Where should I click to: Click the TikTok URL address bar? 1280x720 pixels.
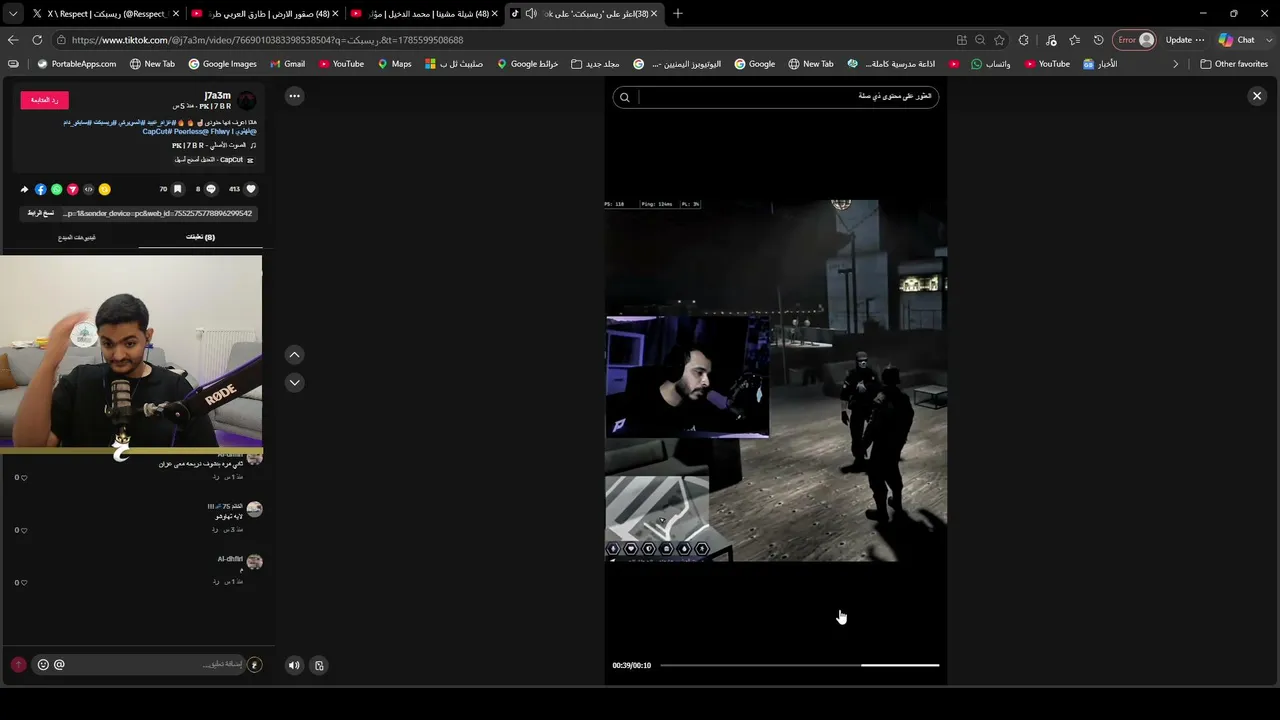[500, 40]
